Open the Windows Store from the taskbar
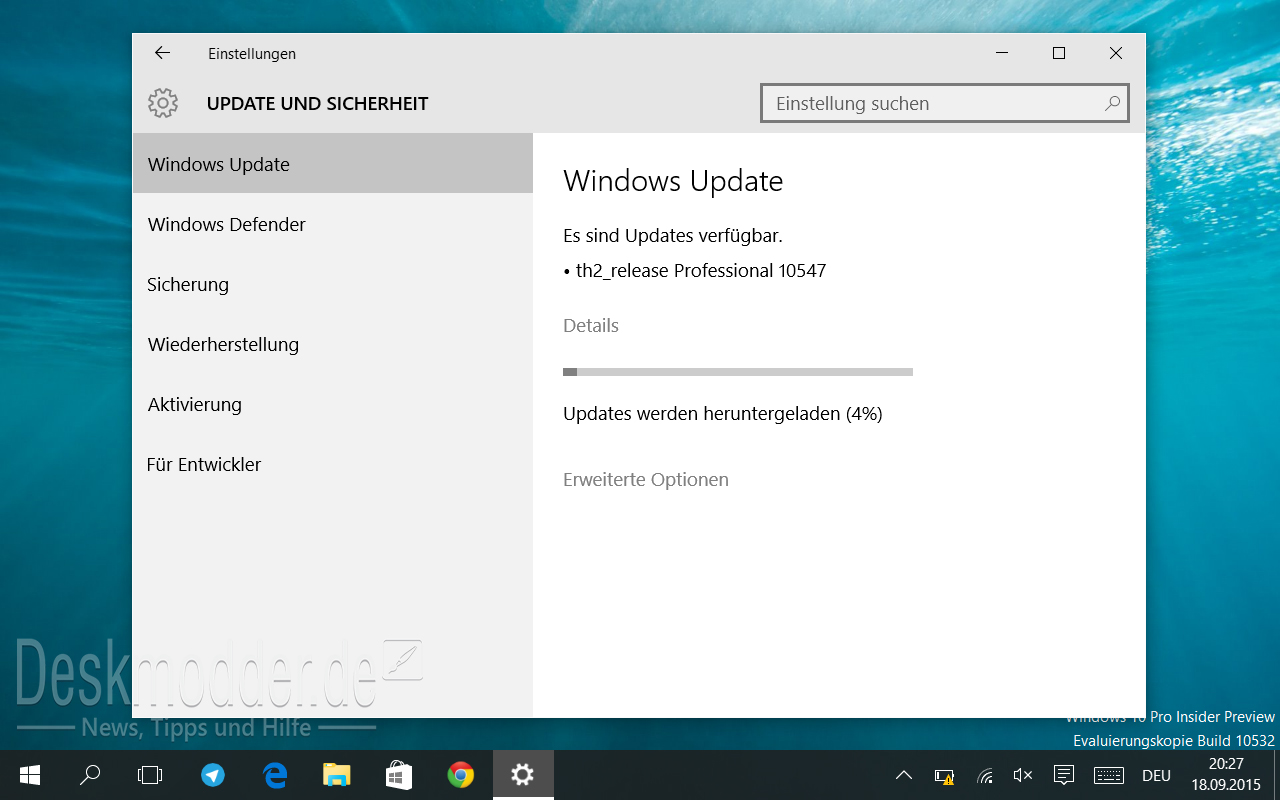 click(399, 775)
